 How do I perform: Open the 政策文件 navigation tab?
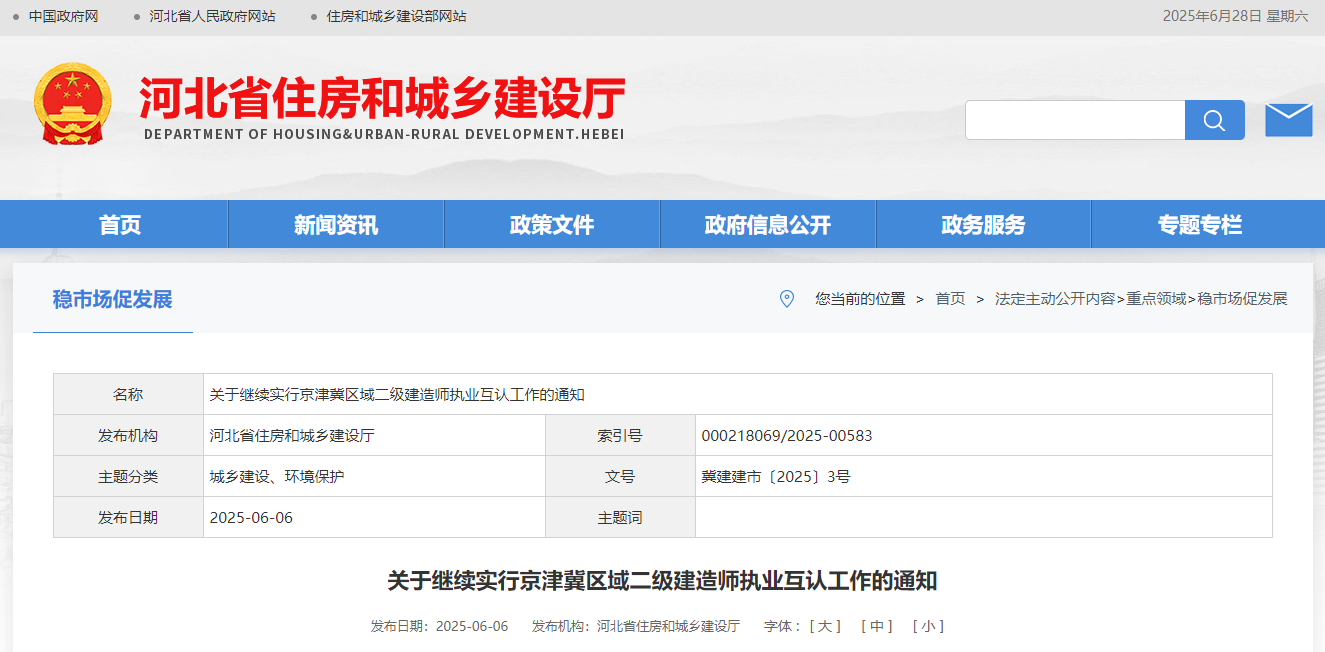(552, 225)
